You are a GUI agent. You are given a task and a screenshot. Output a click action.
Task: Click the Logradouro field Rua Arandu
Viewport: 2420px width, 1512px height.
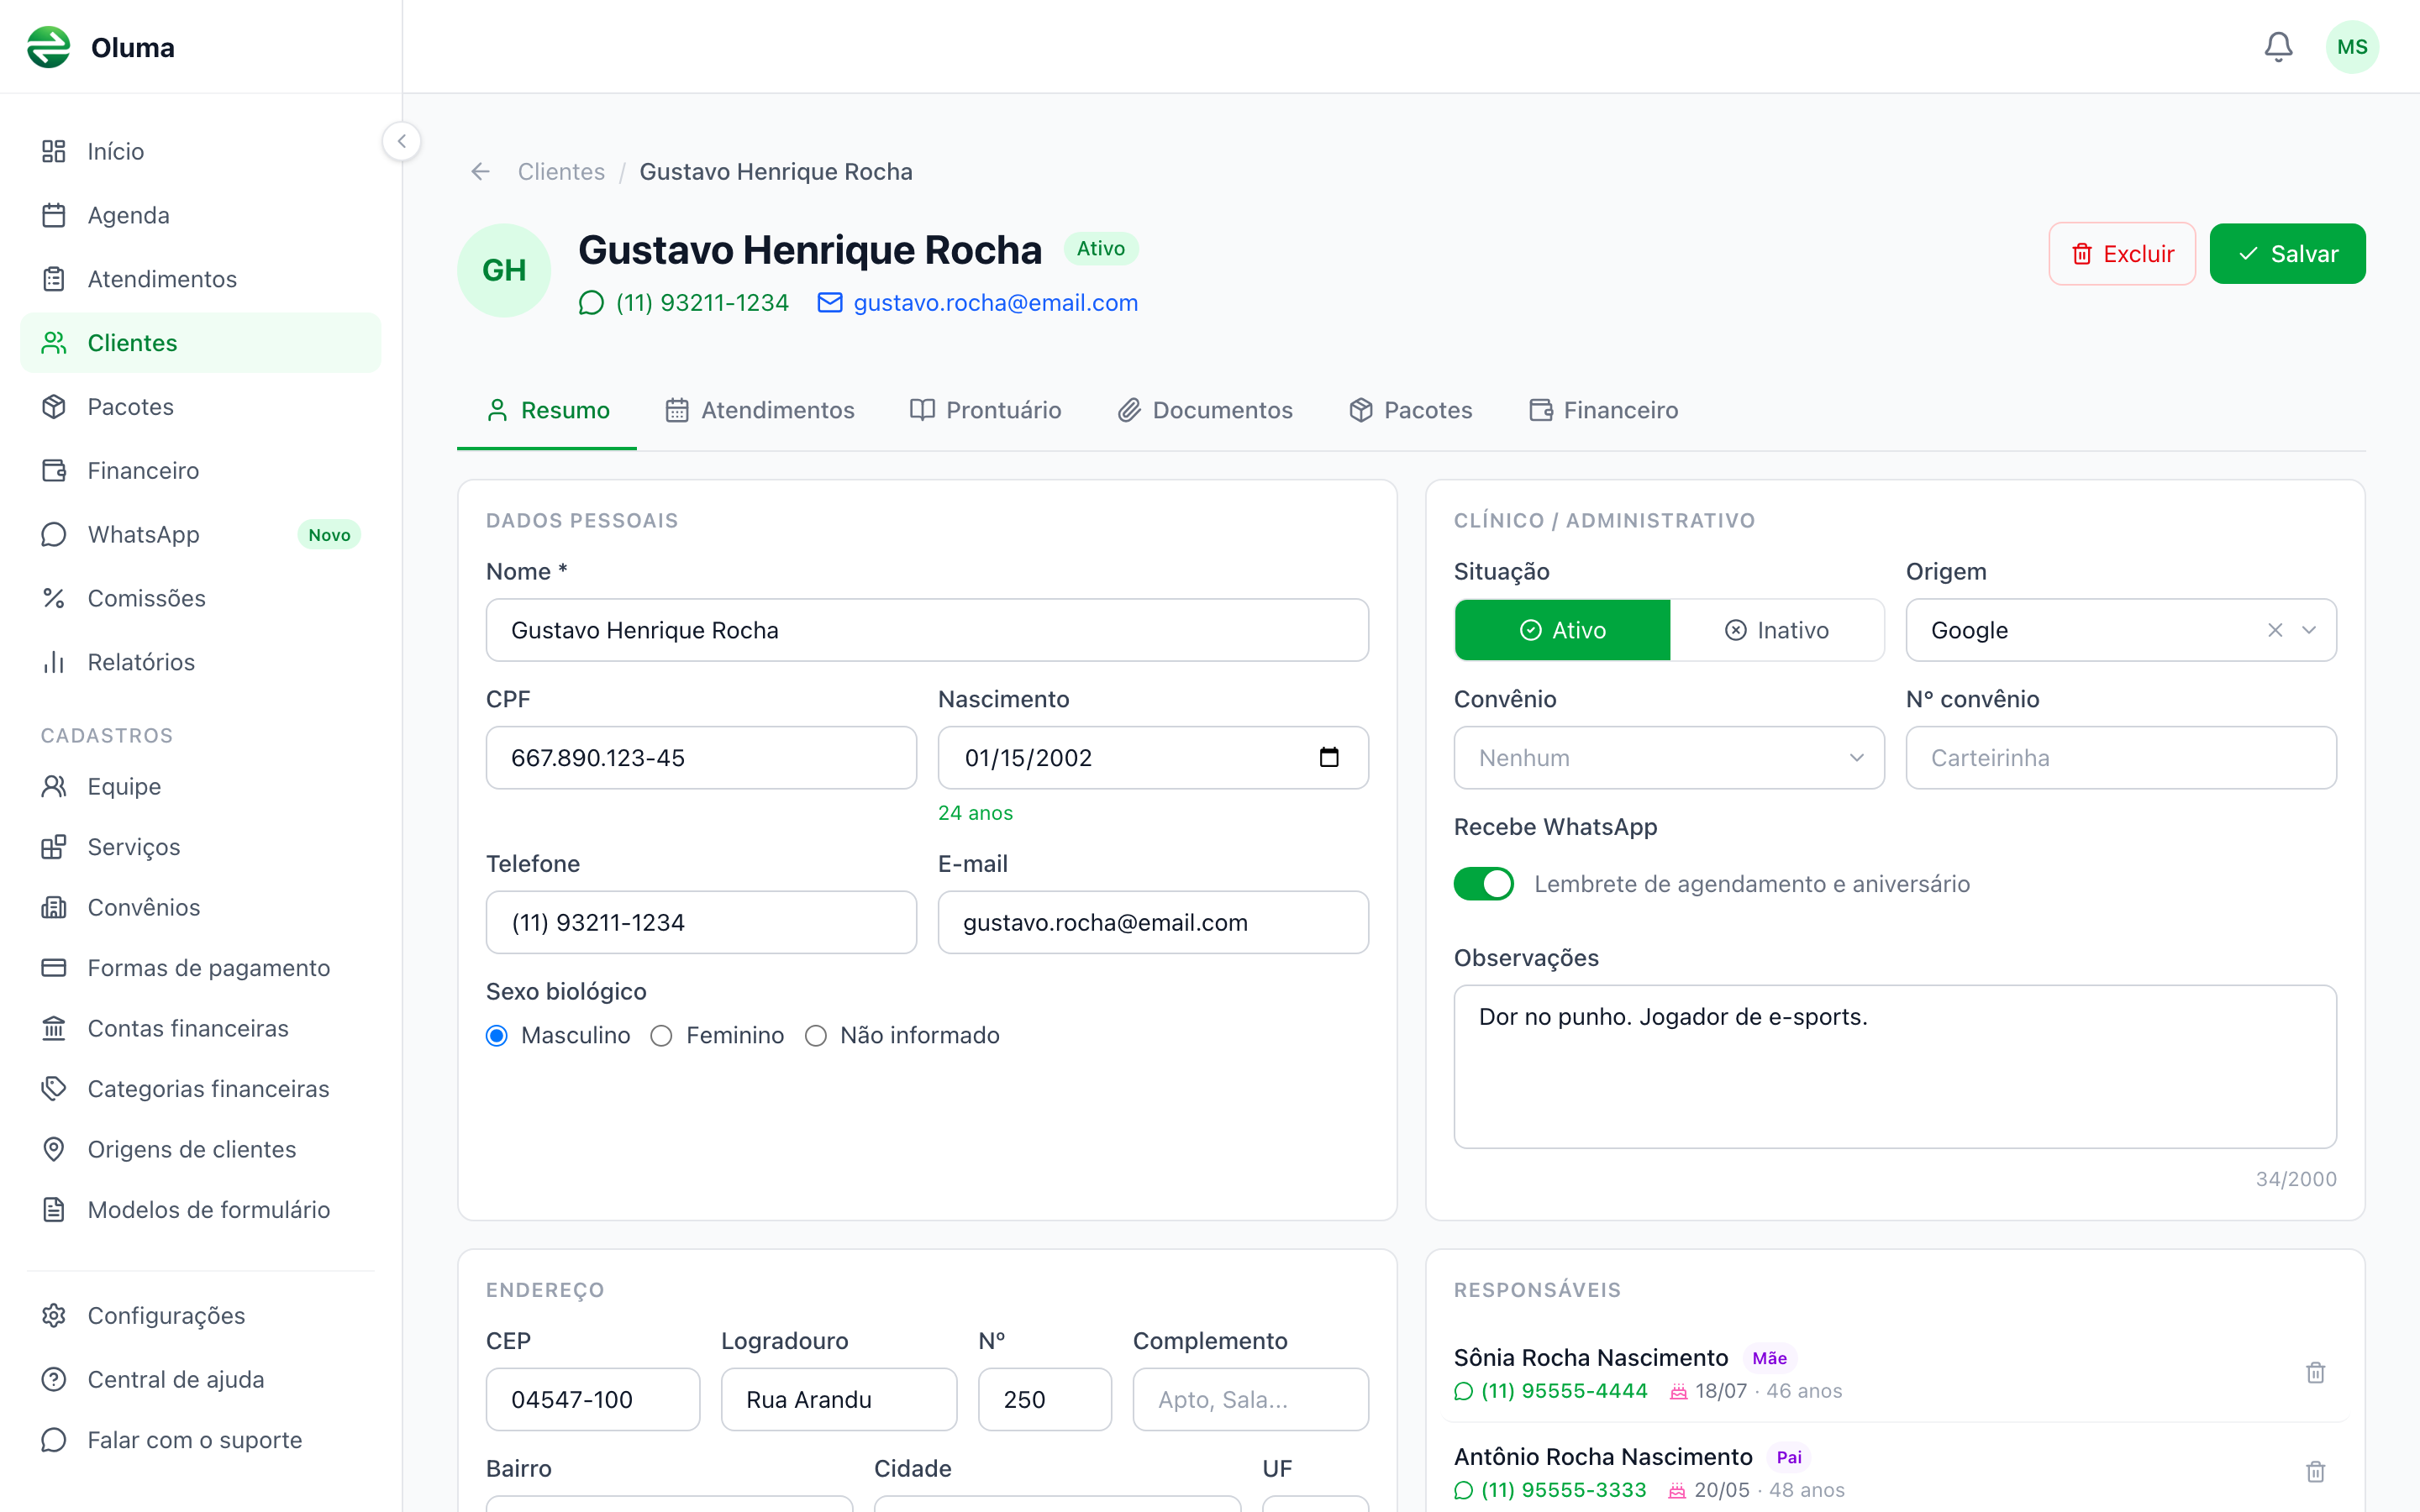(839, 1399)
